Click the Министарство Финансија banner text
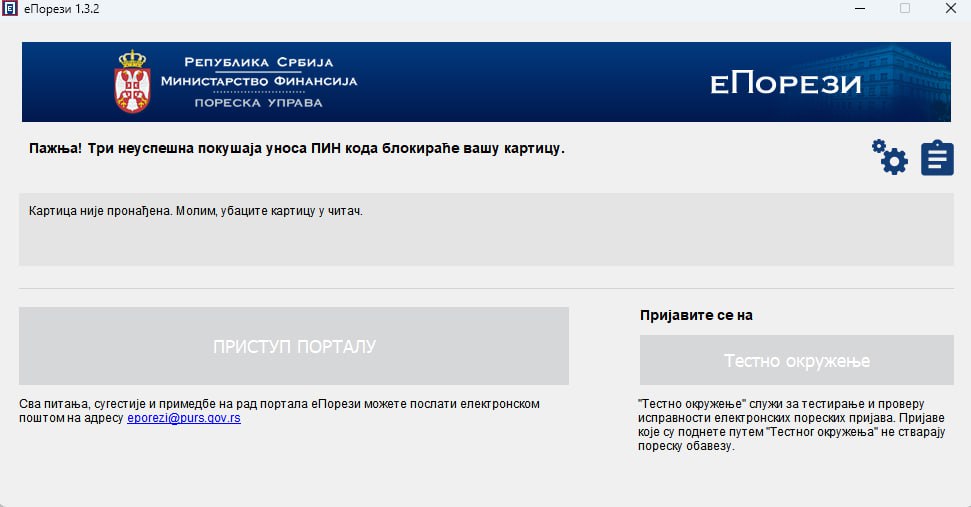Image resolution: width=971 pixels, height=507 pixels. tap(258, 81)
